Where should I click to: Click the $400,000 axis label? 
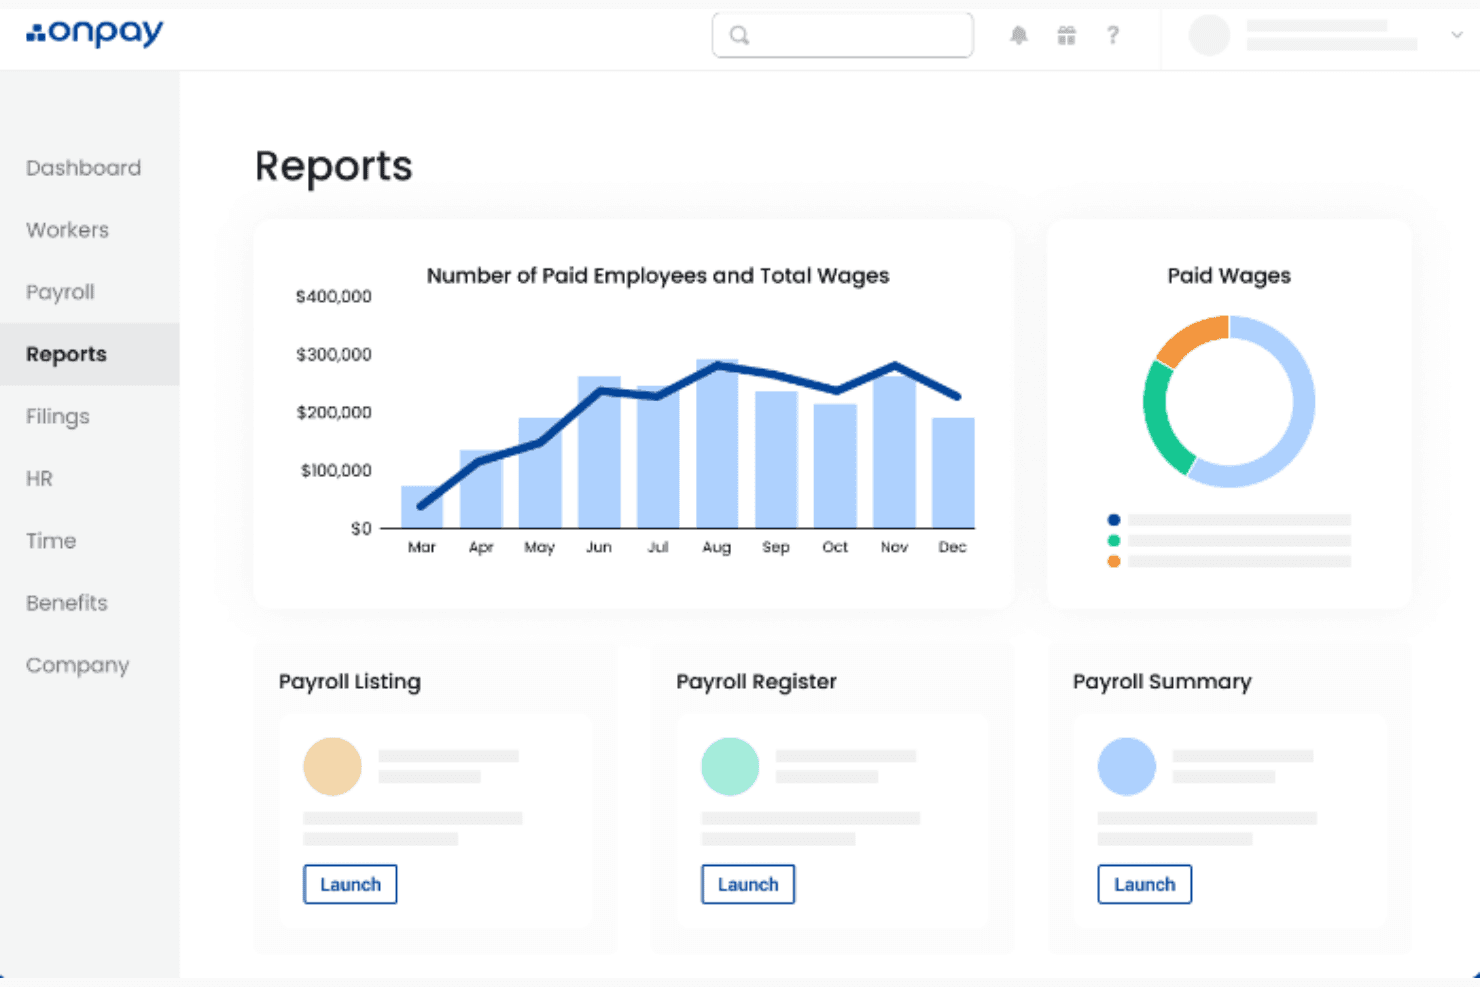click(333, 297)
